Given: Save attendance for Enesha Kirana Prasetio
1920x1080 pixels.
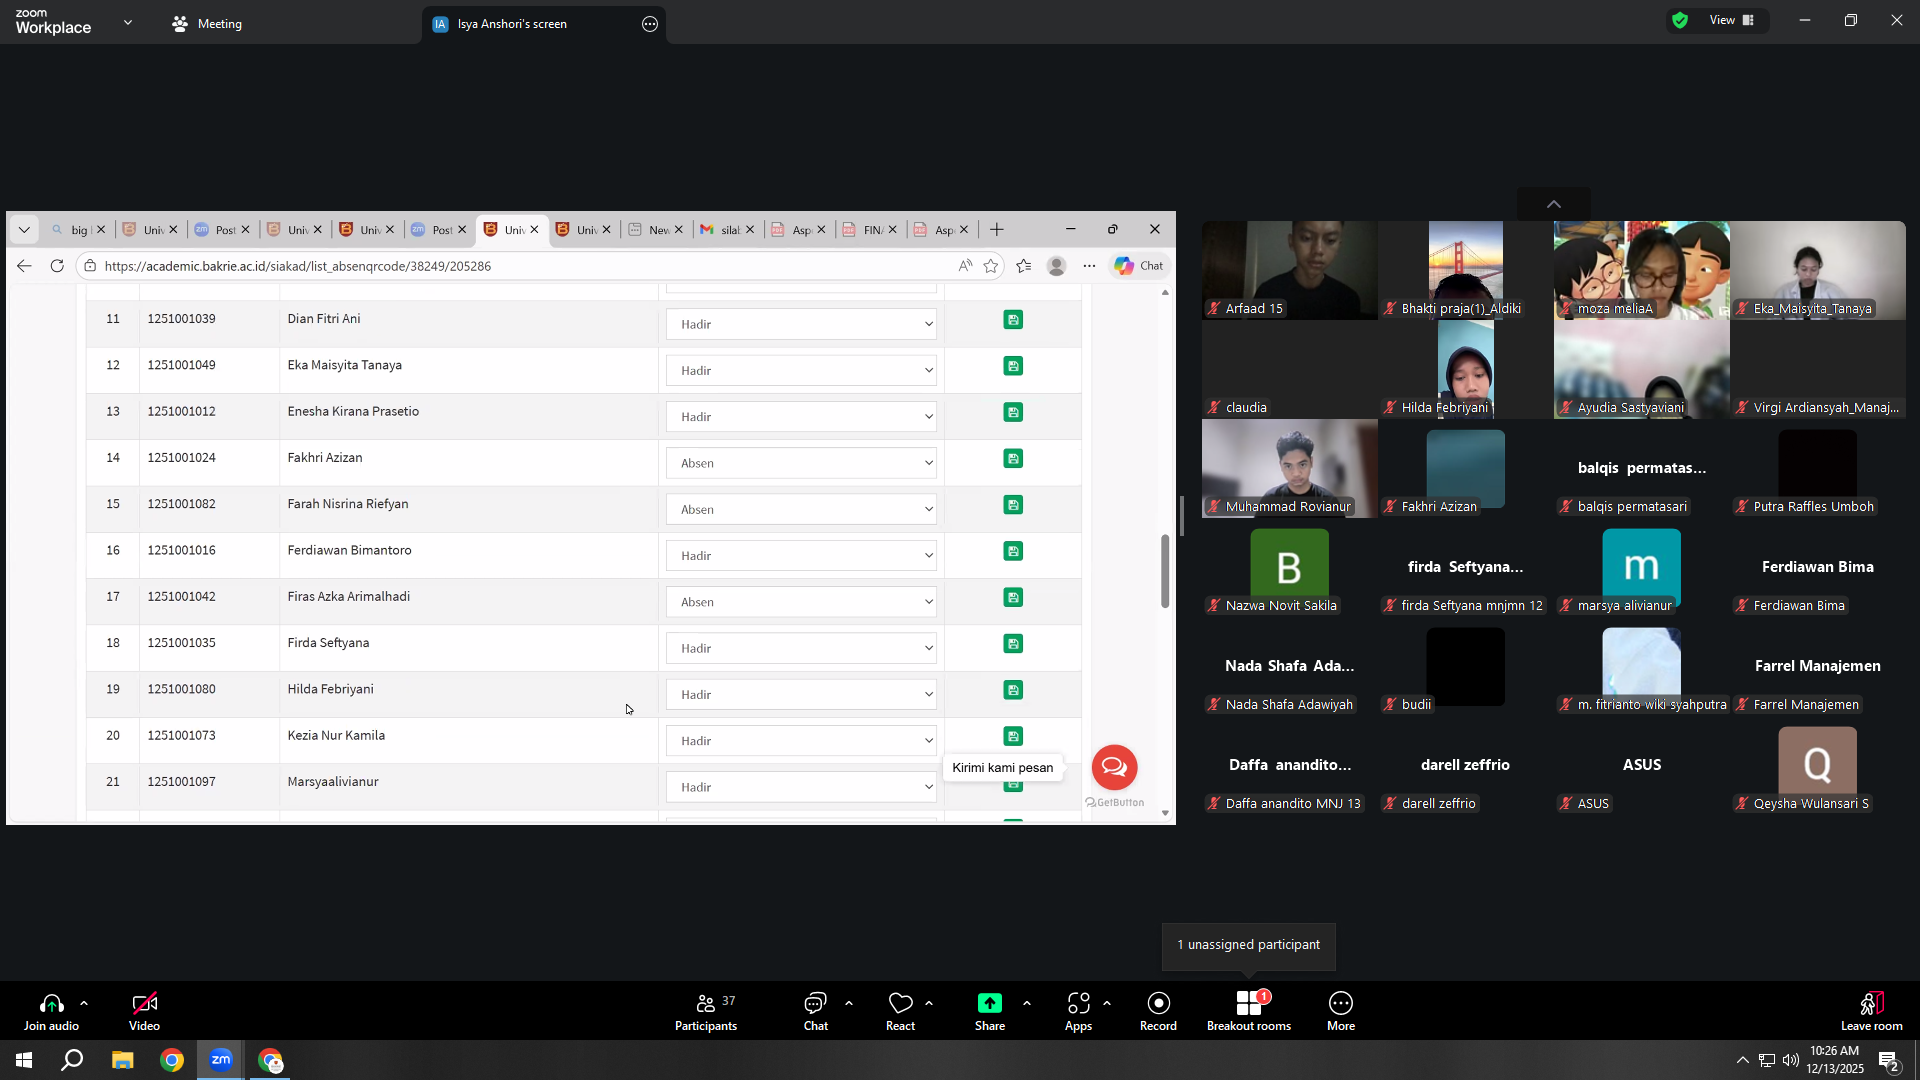Looking at the screenshot, I should (1013, 412).
